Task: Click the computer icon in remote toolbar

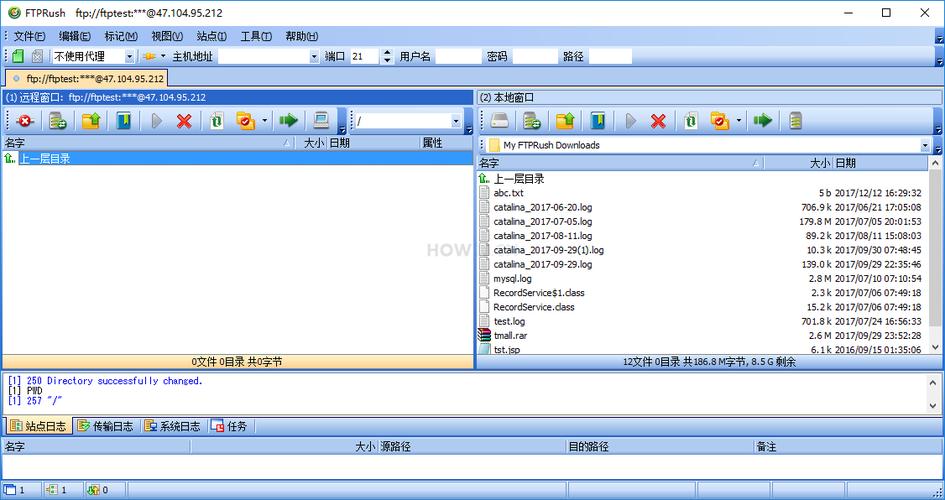Action: coord(321,121)
